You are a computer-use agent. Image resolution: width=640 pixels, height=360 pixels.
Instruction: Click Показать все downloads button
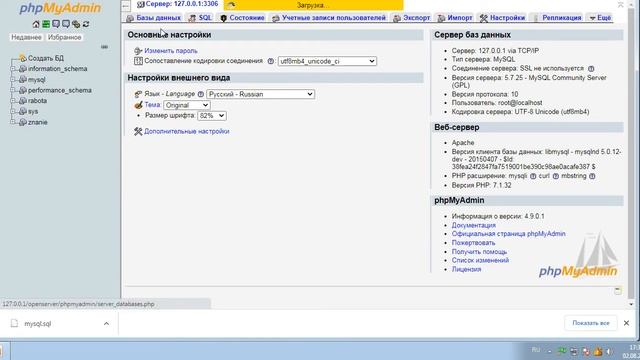coord(591,323)
